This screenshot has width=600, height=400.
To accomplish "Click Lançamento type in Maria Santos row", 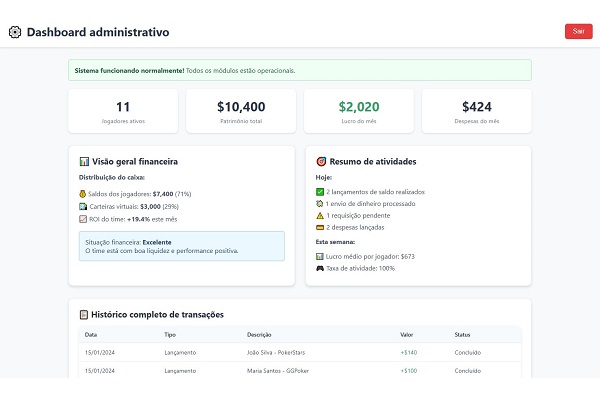I will tap(180, 371).
